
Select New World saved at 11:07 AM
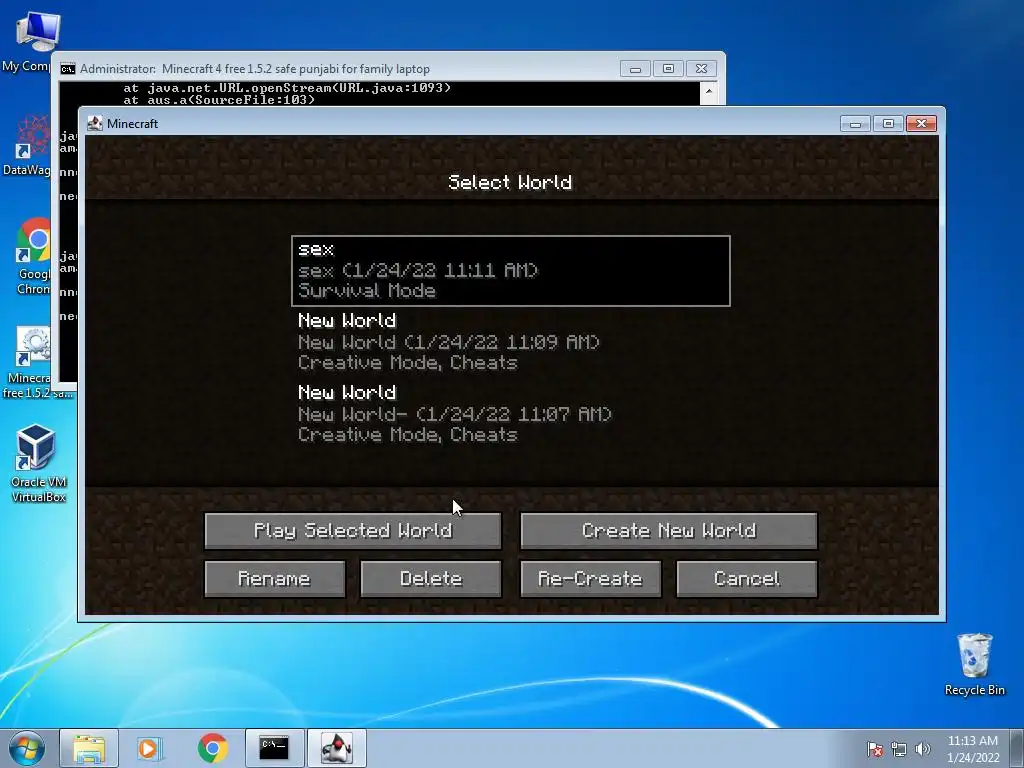pyautogui.click(x=511, y=413)
